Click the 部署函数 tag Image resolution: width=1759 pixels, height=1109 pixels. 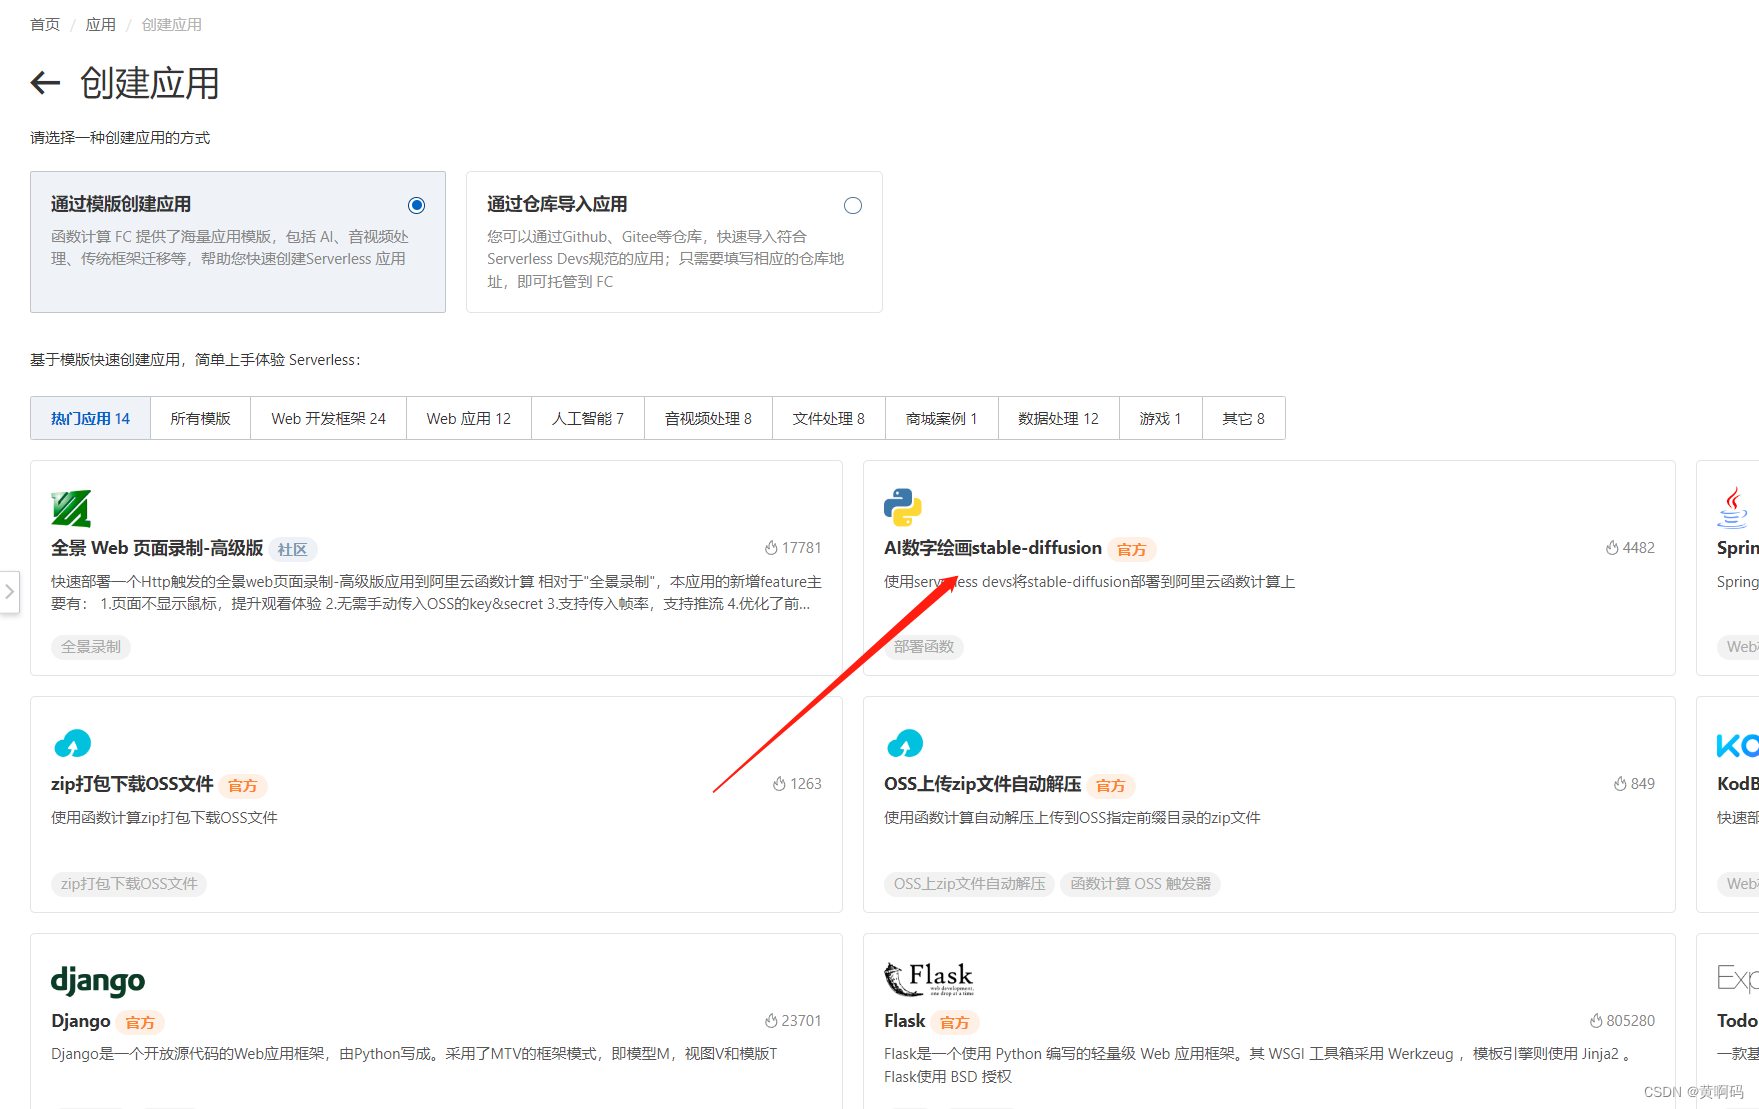924,647
